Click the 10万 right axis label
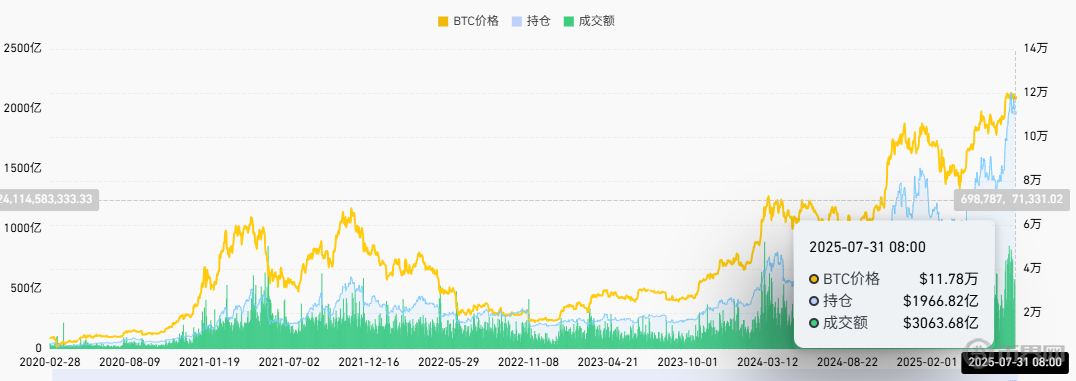This screenshot has height=381, width=1076. point(1037,136)
